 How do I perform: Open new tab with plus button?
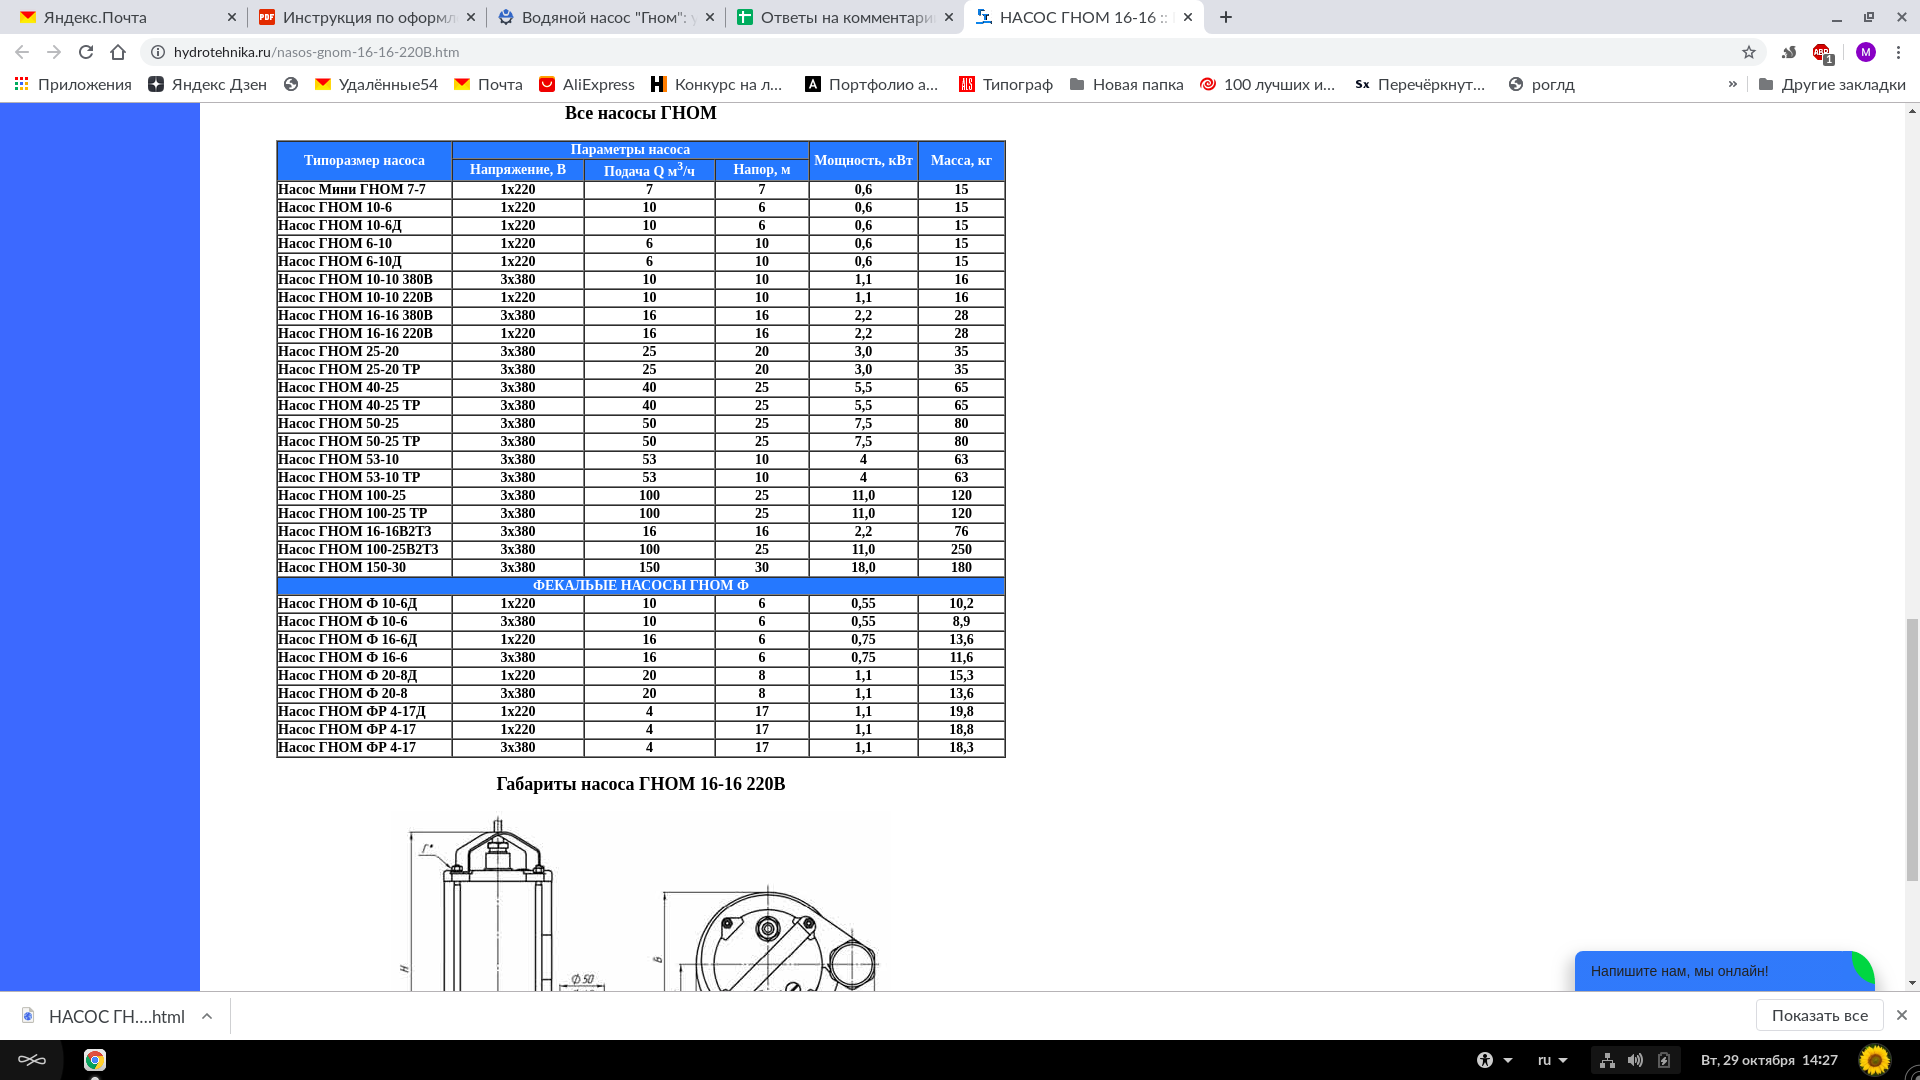pyautogui.click(x=1226, y=17)
